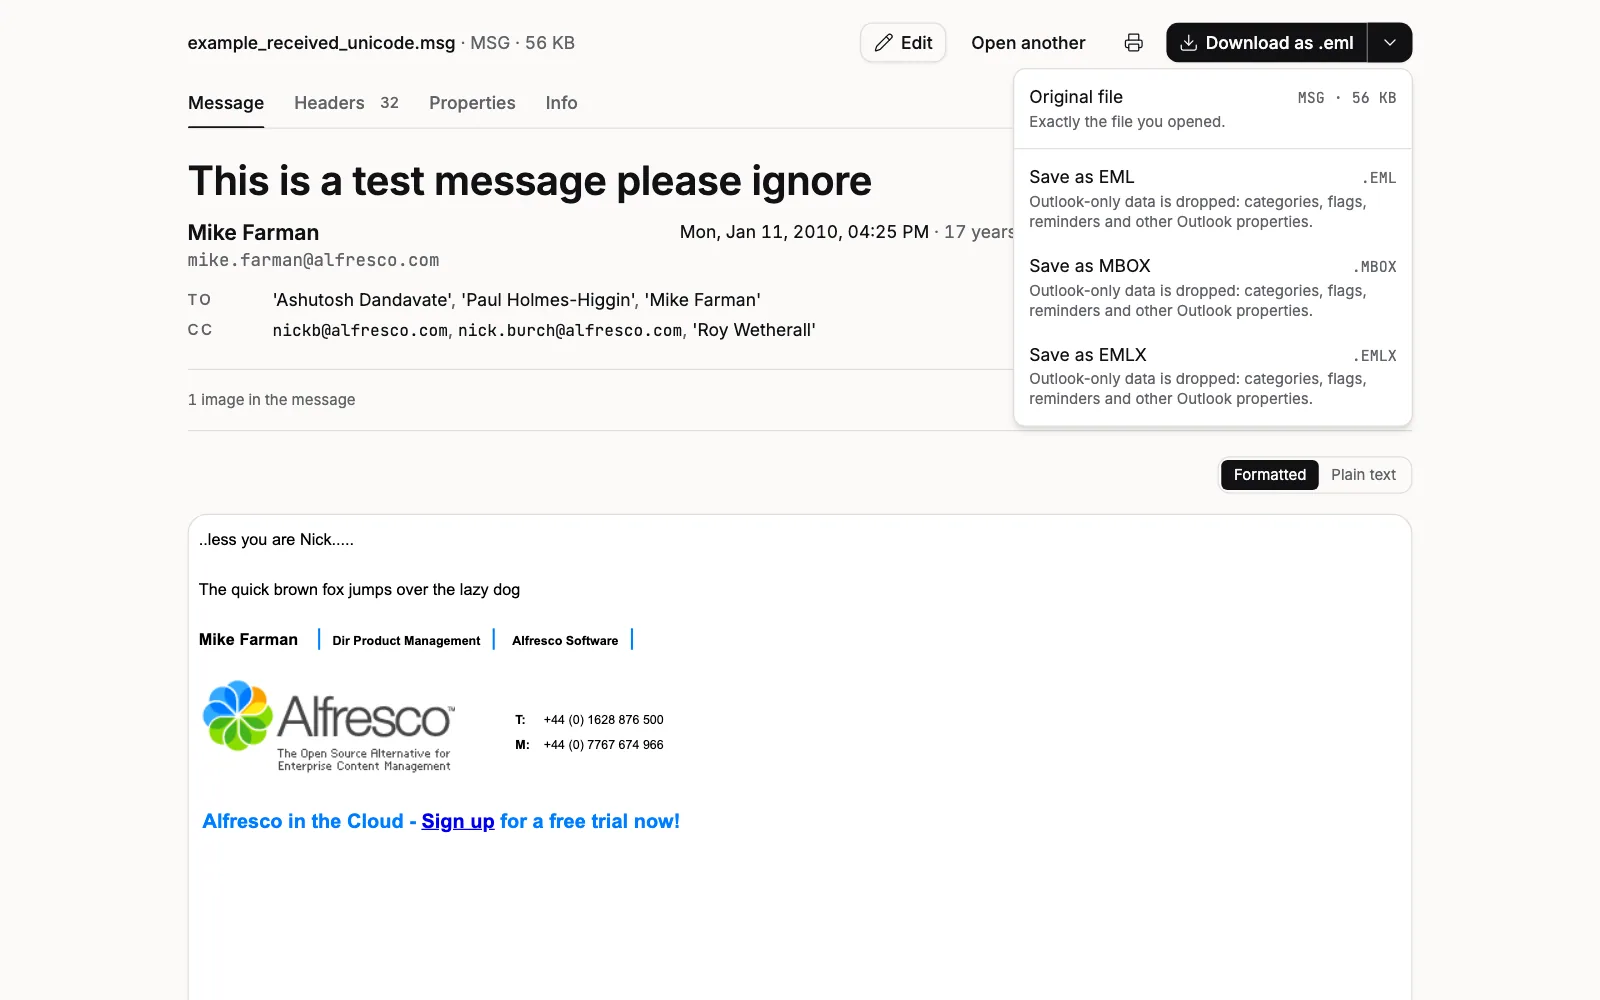Click CC recipient 'Roy Wetherall'
The height and width of the screenshot is (1000, 1600).
tap(754, 330)
